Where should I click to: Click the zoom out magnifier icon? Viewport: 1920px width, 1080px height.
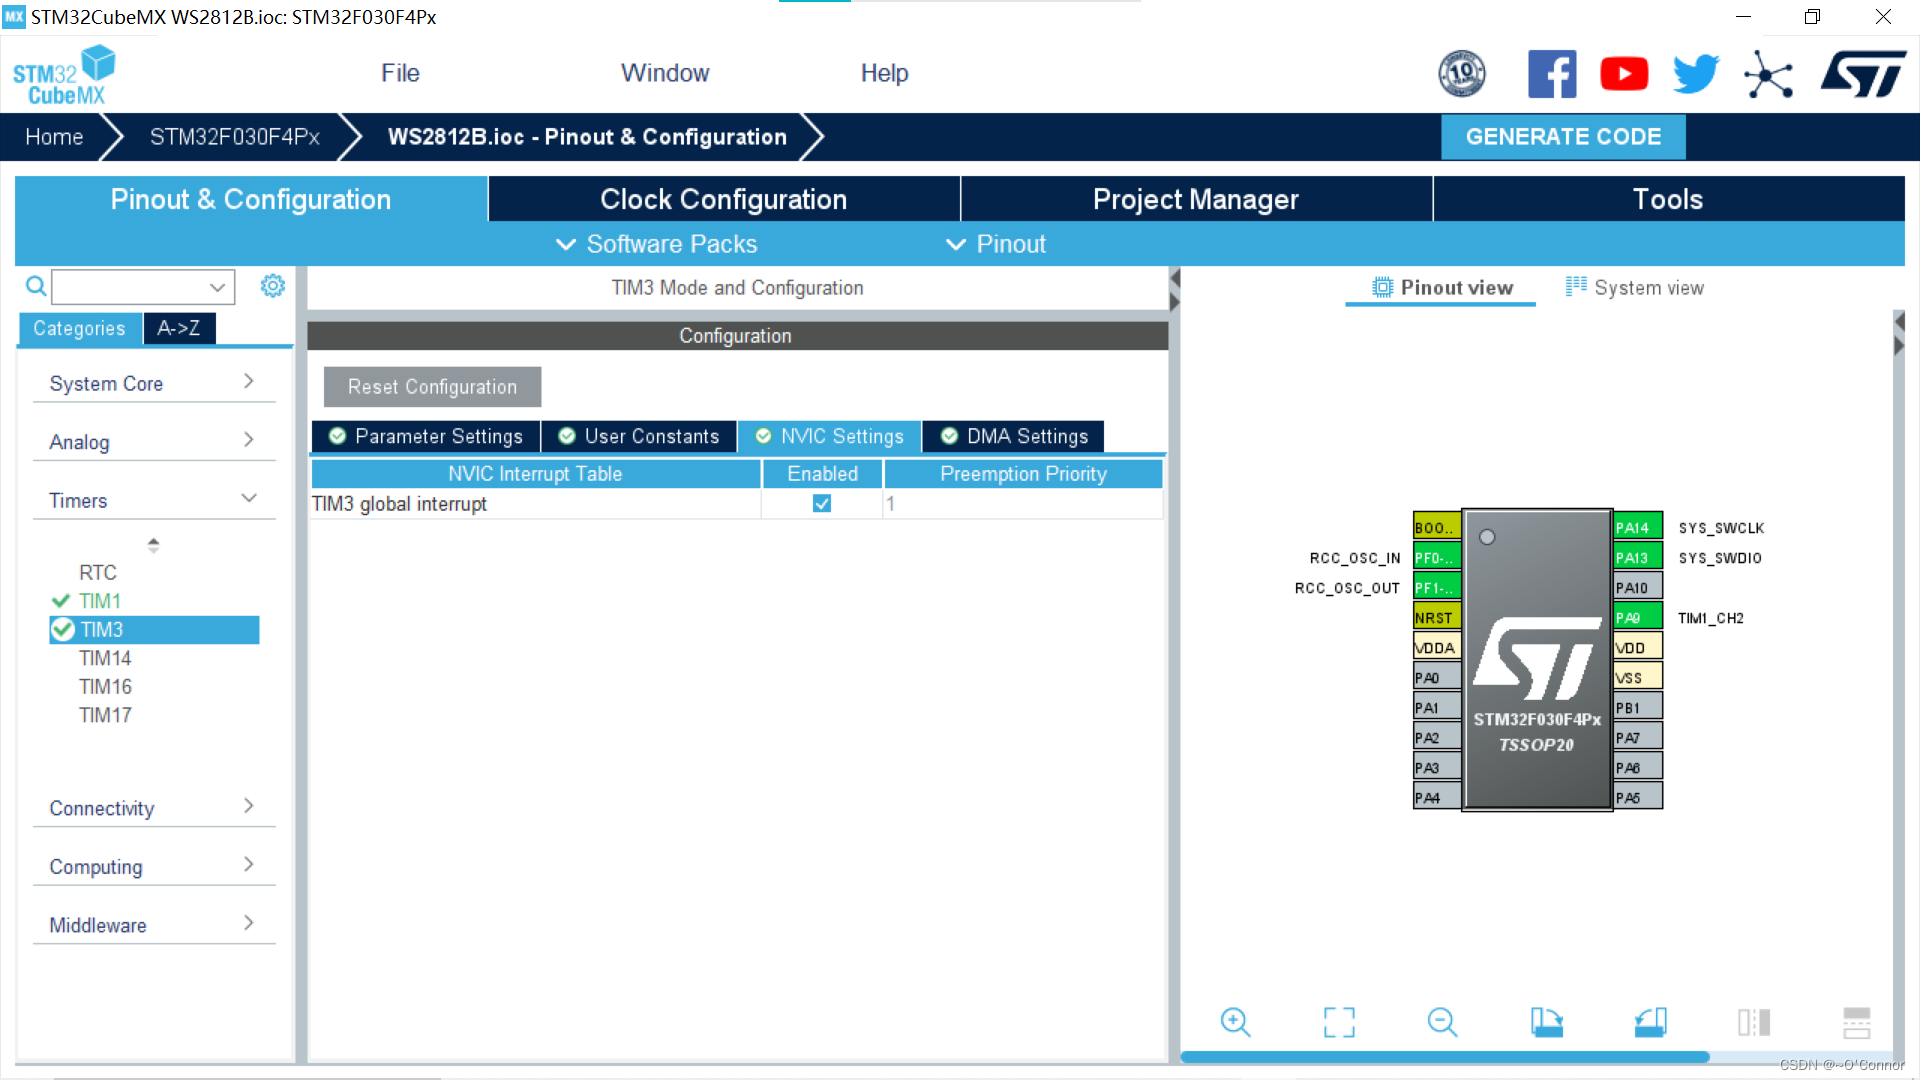[x=1442, y=1022]
